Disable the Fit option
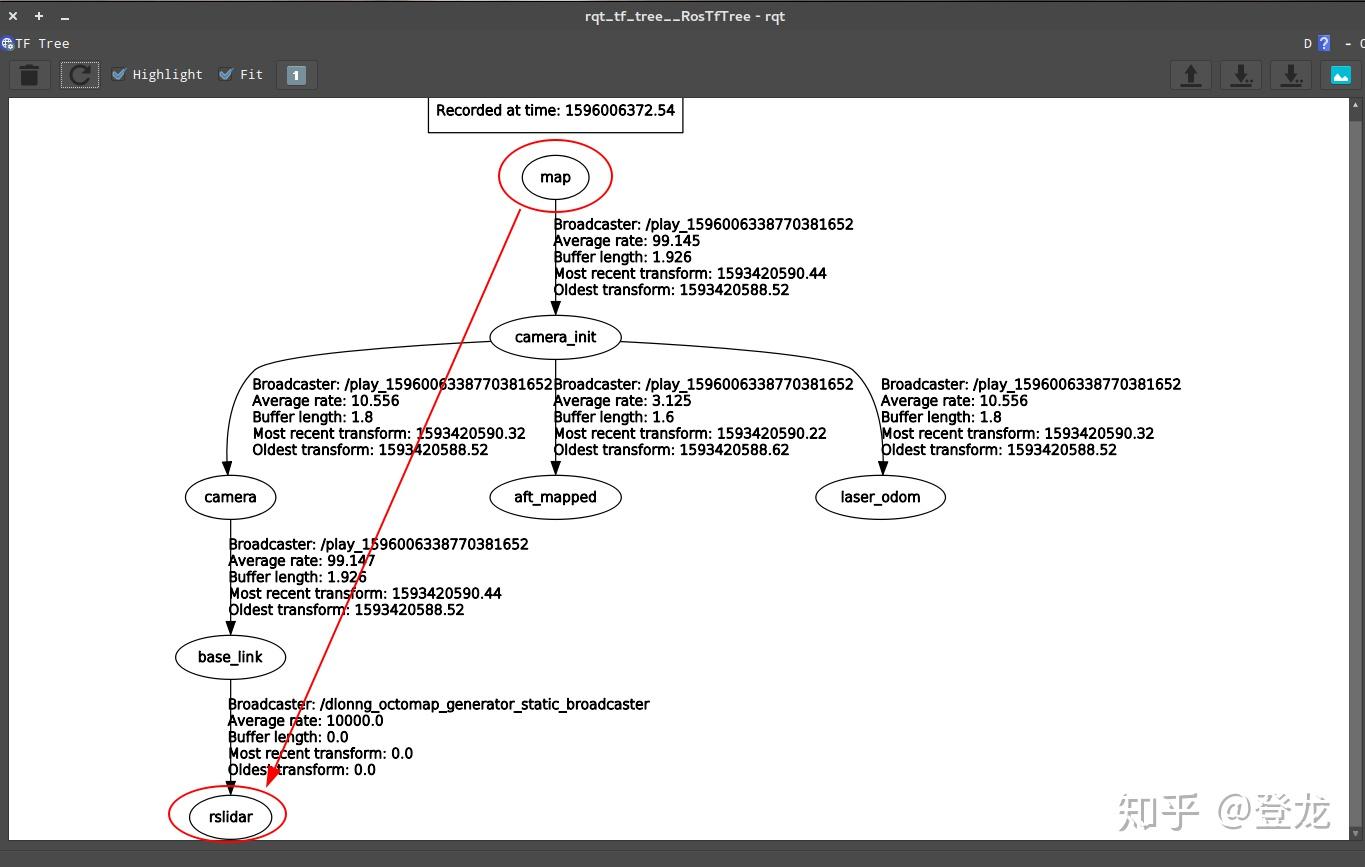The height and width of the screenshot is (867, 1365). coord(226,74)
